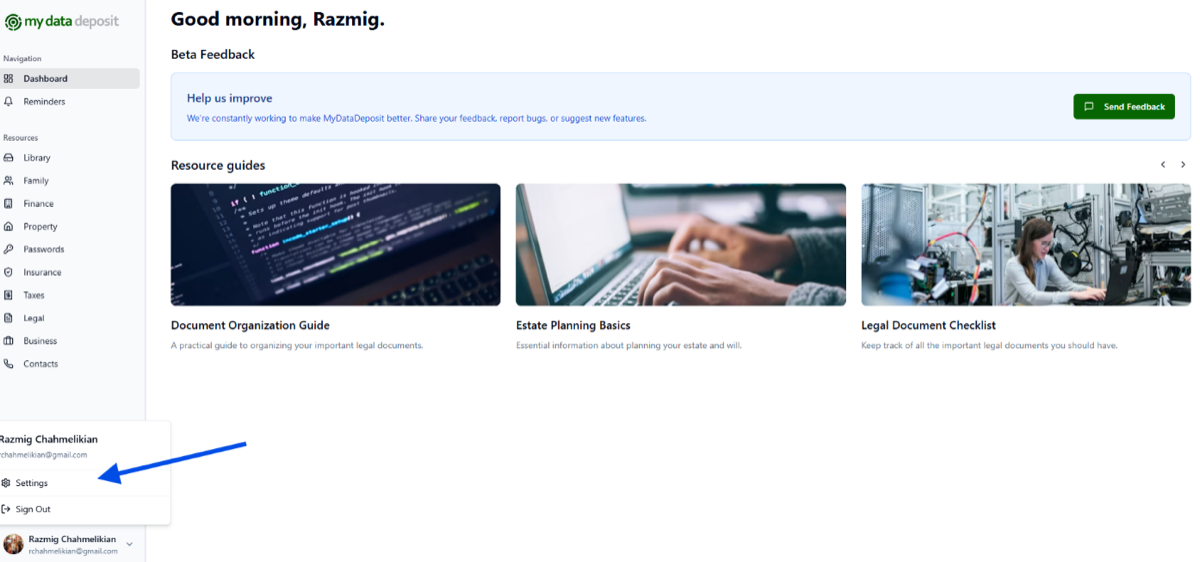Click the bottom account name Razmig Chahmelikian
Screen dimensions: 1200x562
[x=72, y=540]
